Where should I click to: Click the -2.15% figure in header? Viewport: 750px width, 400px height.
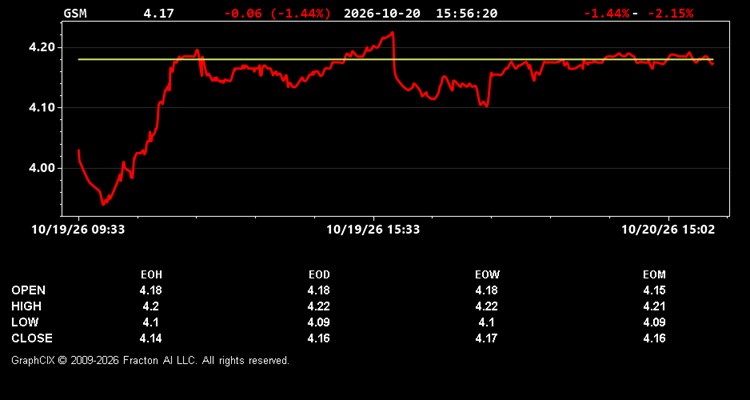pyautogui.click(x=670, y=13)
